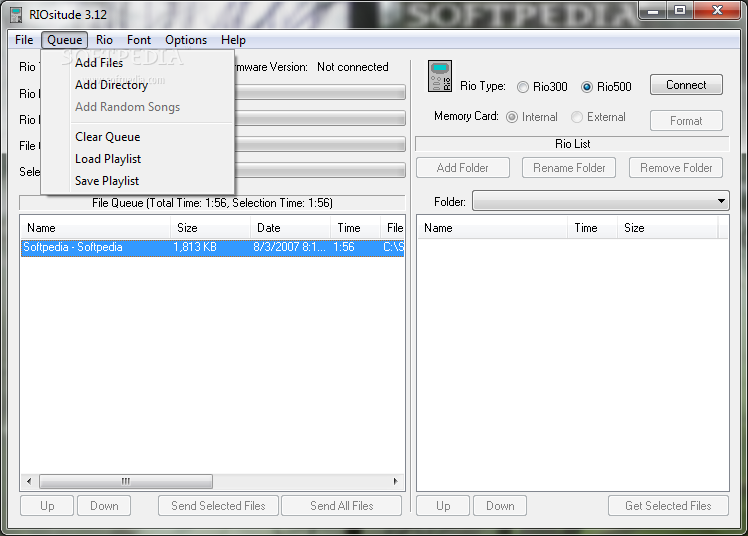Click the RIOsitude title bar app icon
The width and height of the screenshot is (748, 536).
[16, 15]
